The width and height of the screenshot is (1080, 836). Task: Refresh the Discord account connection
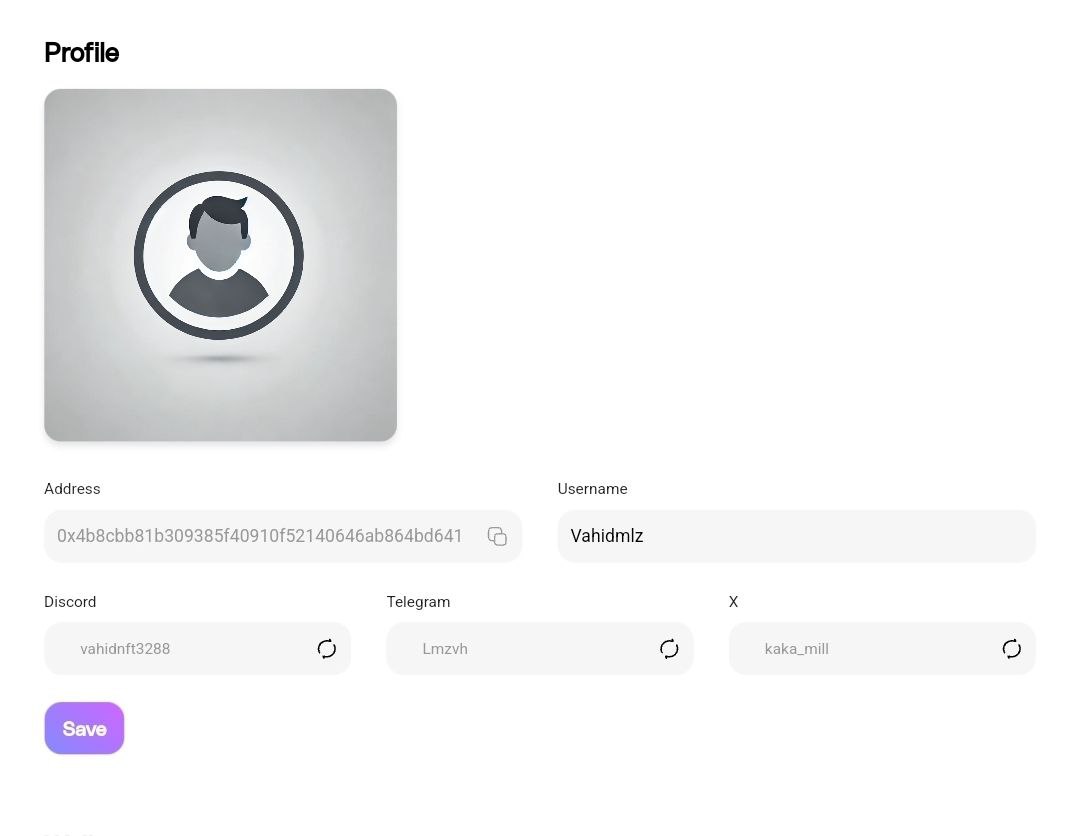click(327, 649)
